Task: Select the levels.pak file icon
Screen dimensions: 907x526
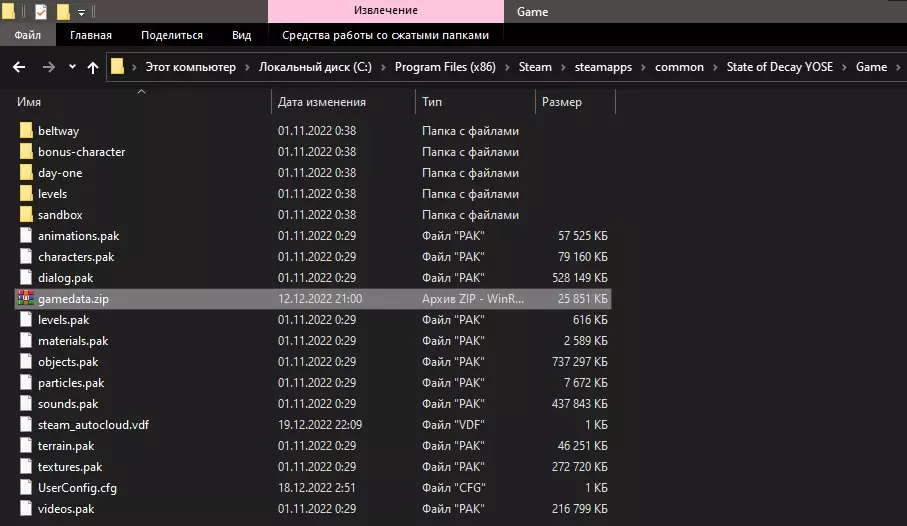Action: pos(26,319)
